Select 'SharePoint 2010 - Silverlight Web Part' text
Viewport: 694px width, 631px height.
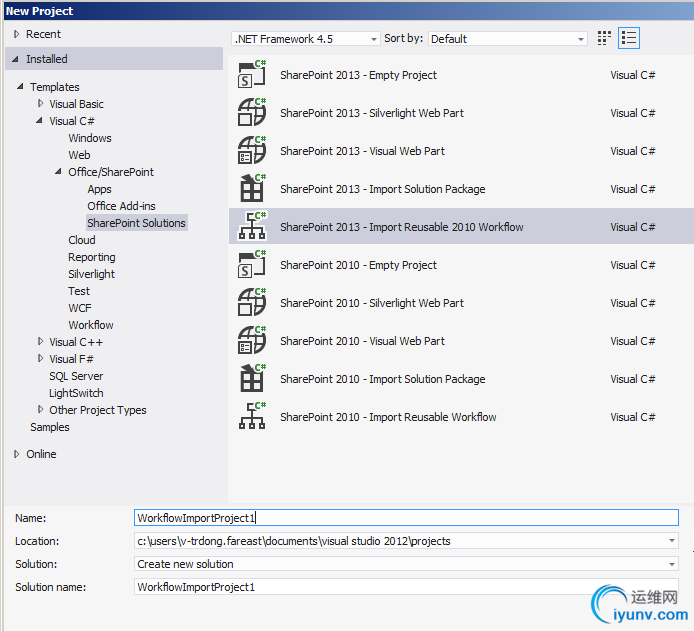tap(372, 303)
